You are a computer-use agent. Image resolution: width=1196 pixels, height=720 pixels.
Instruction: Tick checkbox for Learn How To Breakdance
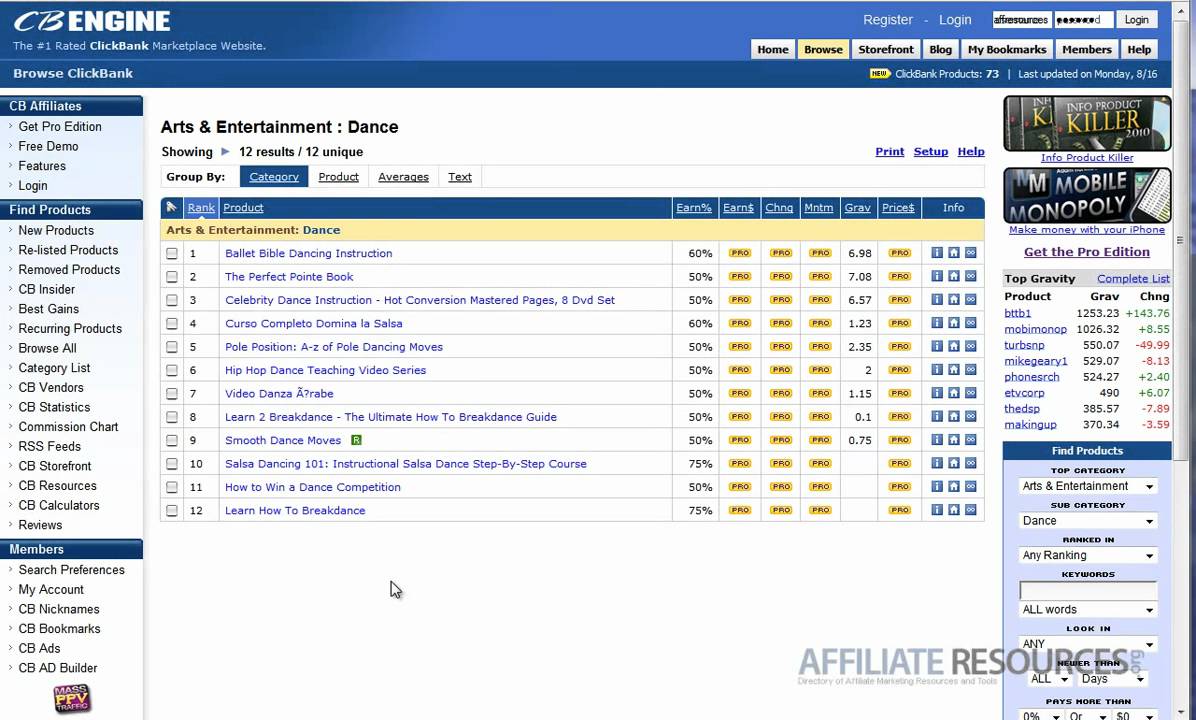(172, 510)
